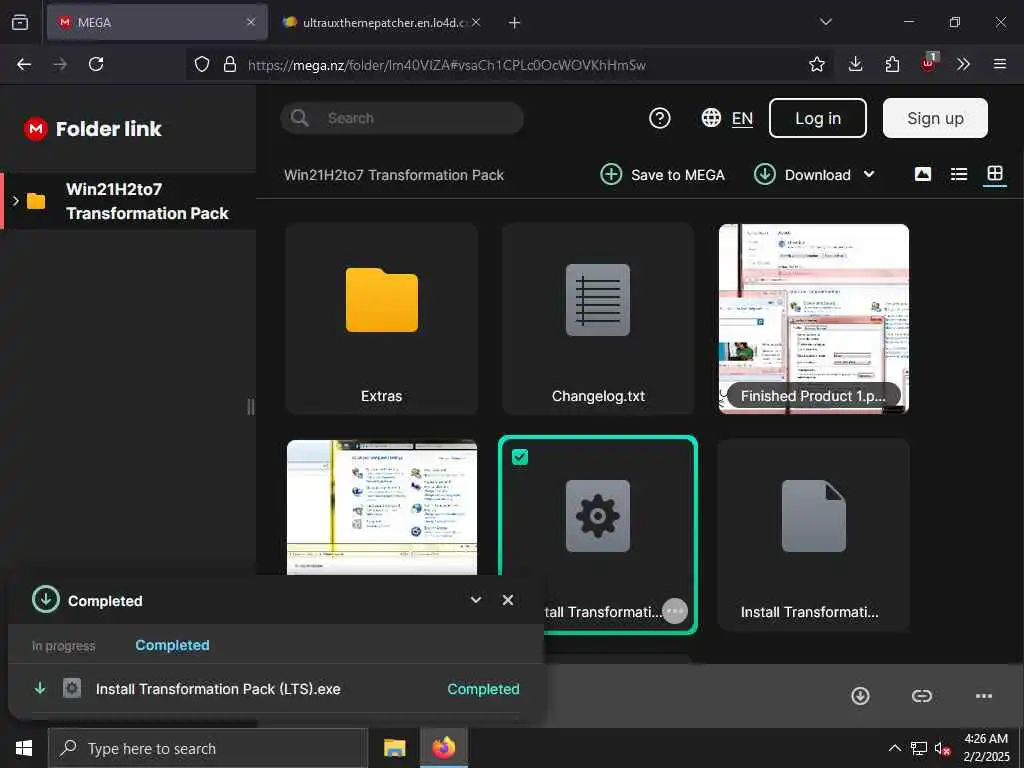The image size is (1024, 768).
Task: Open Firefox extensions puzzle icon
Action: tap(892, 64)
